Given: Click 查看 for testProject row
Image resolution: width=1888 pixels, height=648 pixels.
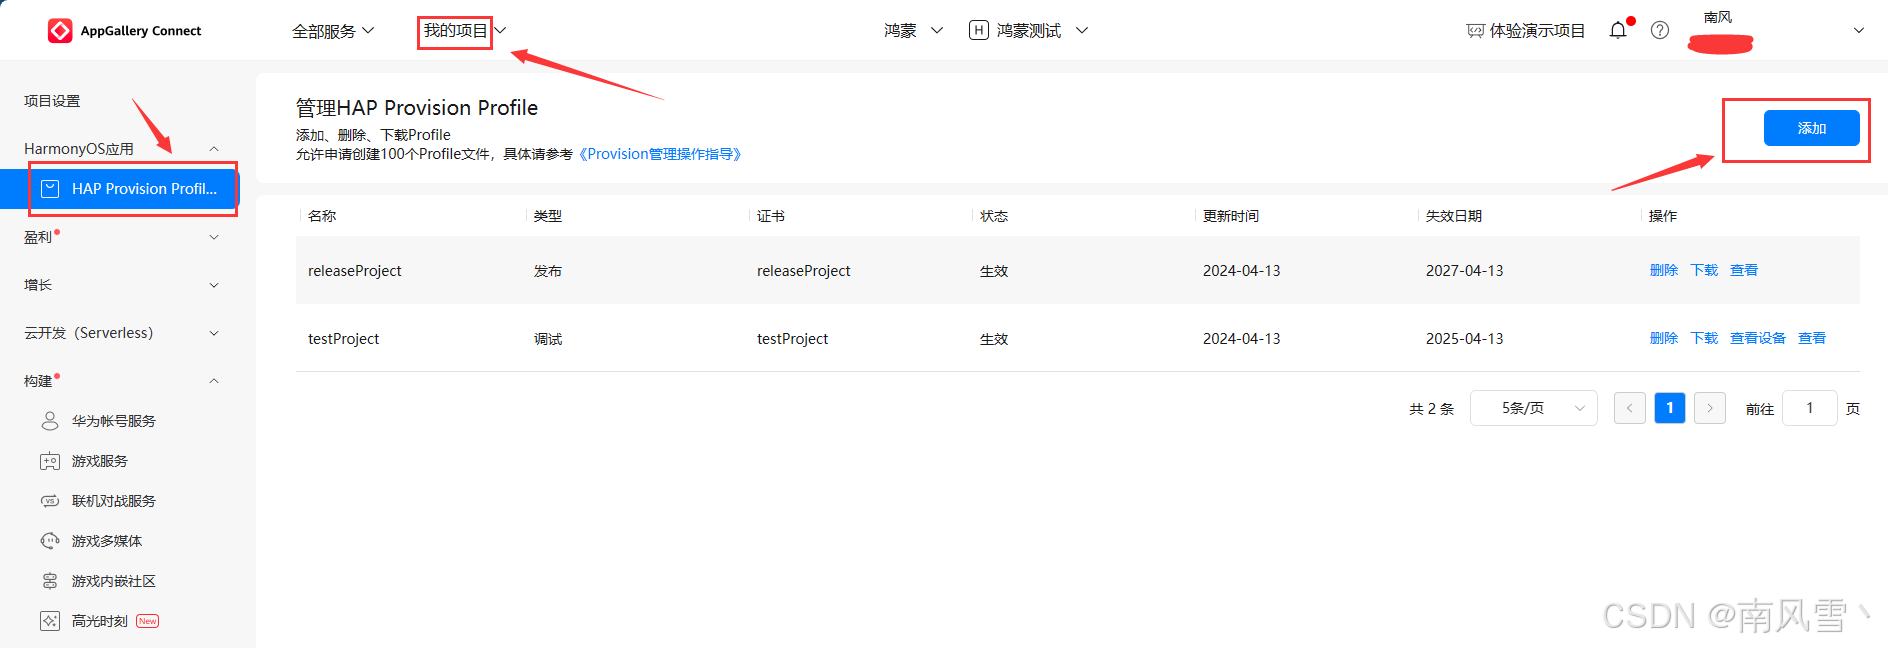Looking at the screenshot, I should pos(1812,338).
